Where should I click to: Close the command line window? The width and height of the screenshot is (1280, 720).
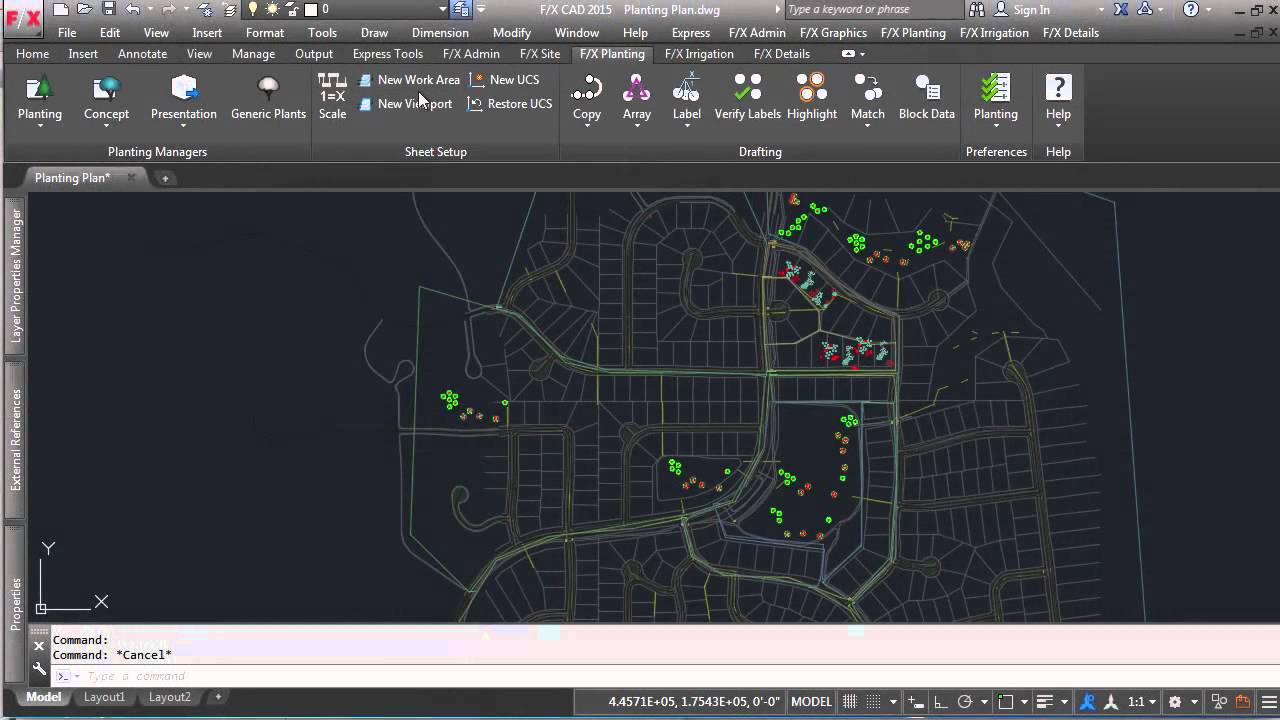point(39,646)
